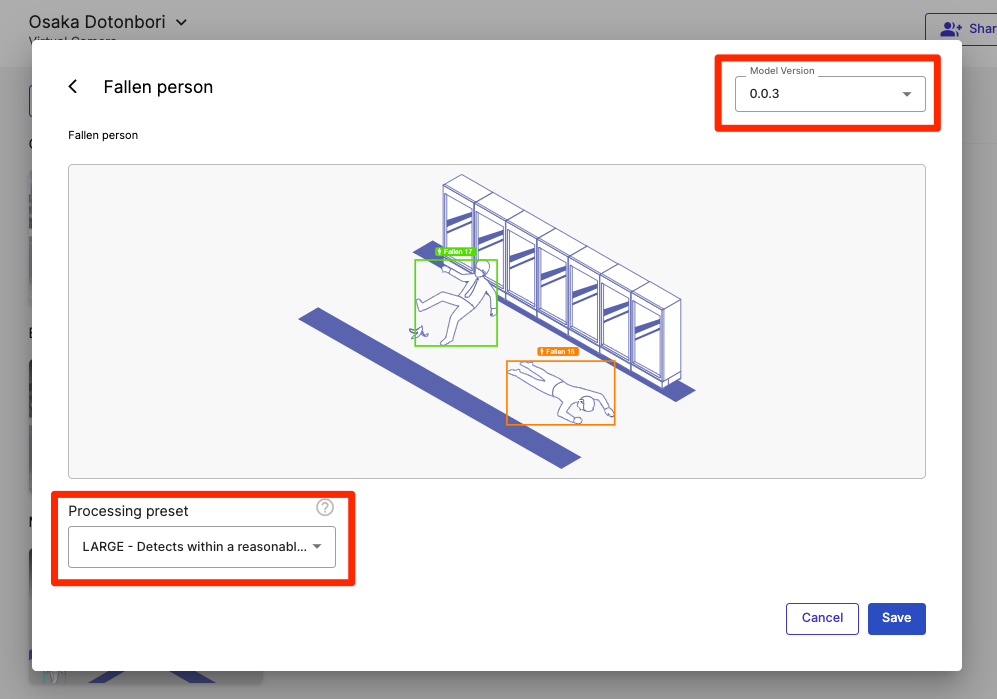This screenshot has height=699, width=997.
Task: Click the orange Fallen 16 label tag
Action: [557, 352]
